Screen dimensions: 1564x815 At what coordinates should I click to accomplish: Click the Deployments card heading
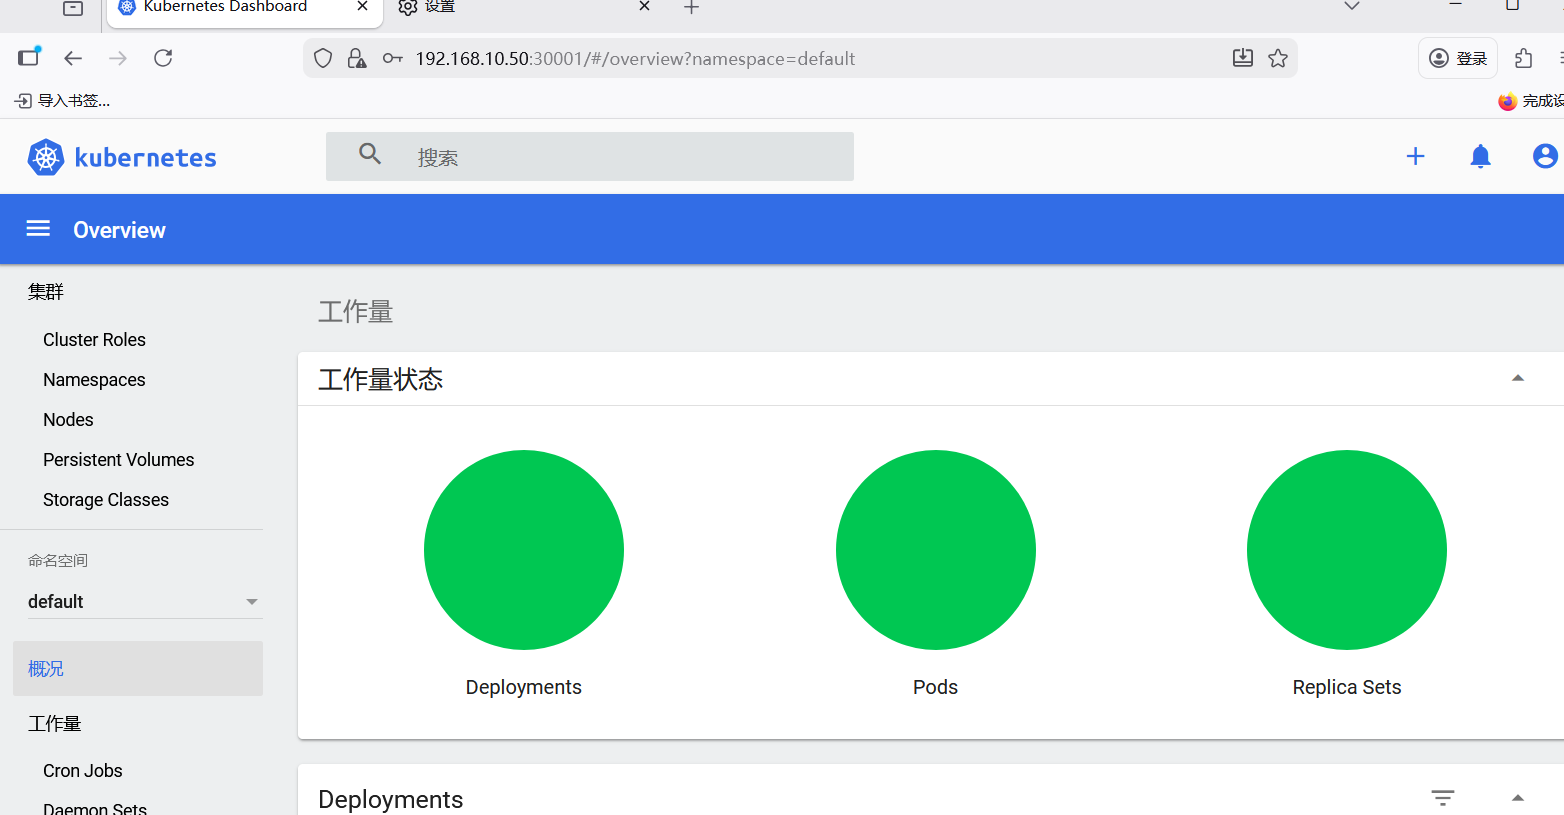390,799
